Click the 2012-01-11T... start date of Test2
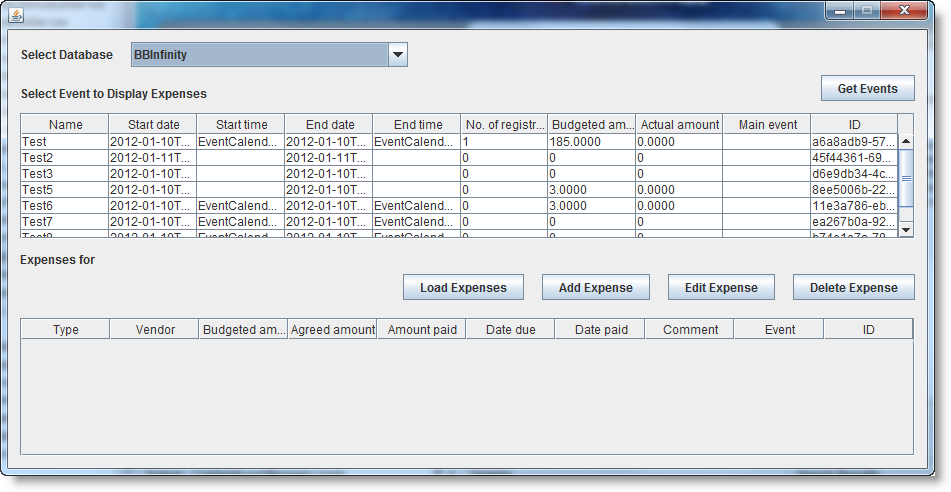Viewport: 951px width, 492px height. point(153,158)
